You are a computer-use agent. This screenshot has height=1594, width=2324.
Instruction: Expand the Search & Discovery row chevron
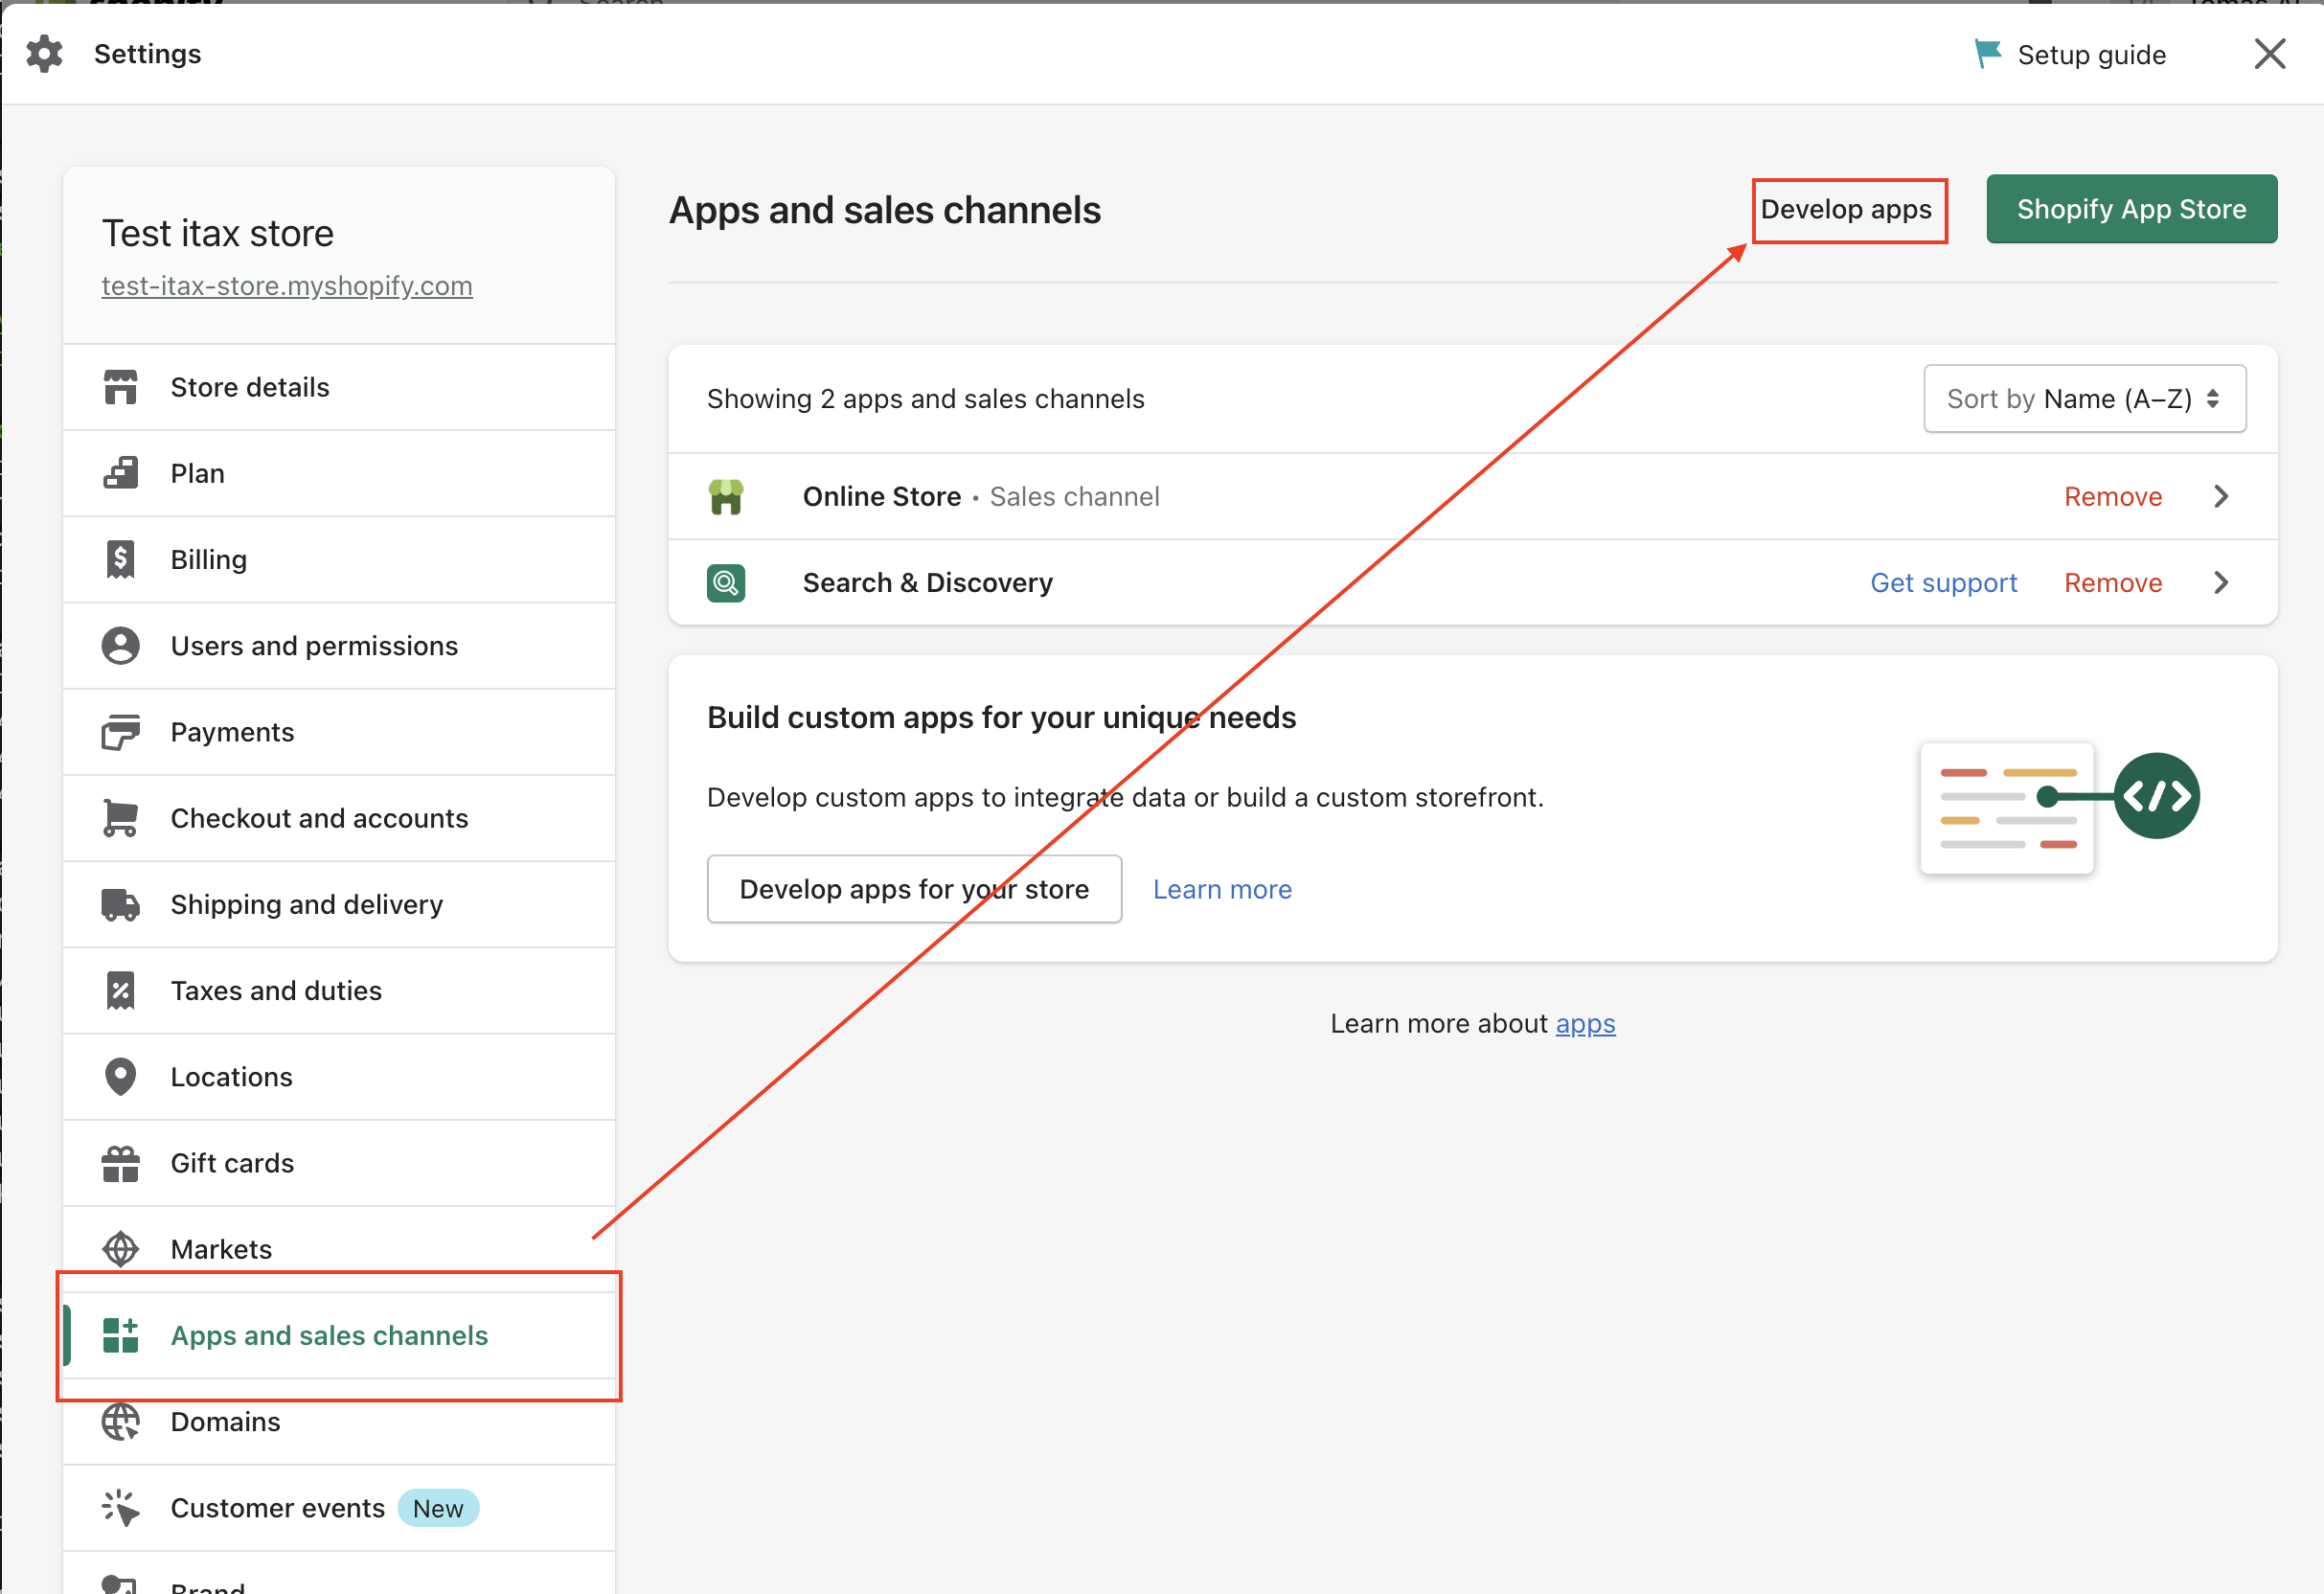(2221, 583)
